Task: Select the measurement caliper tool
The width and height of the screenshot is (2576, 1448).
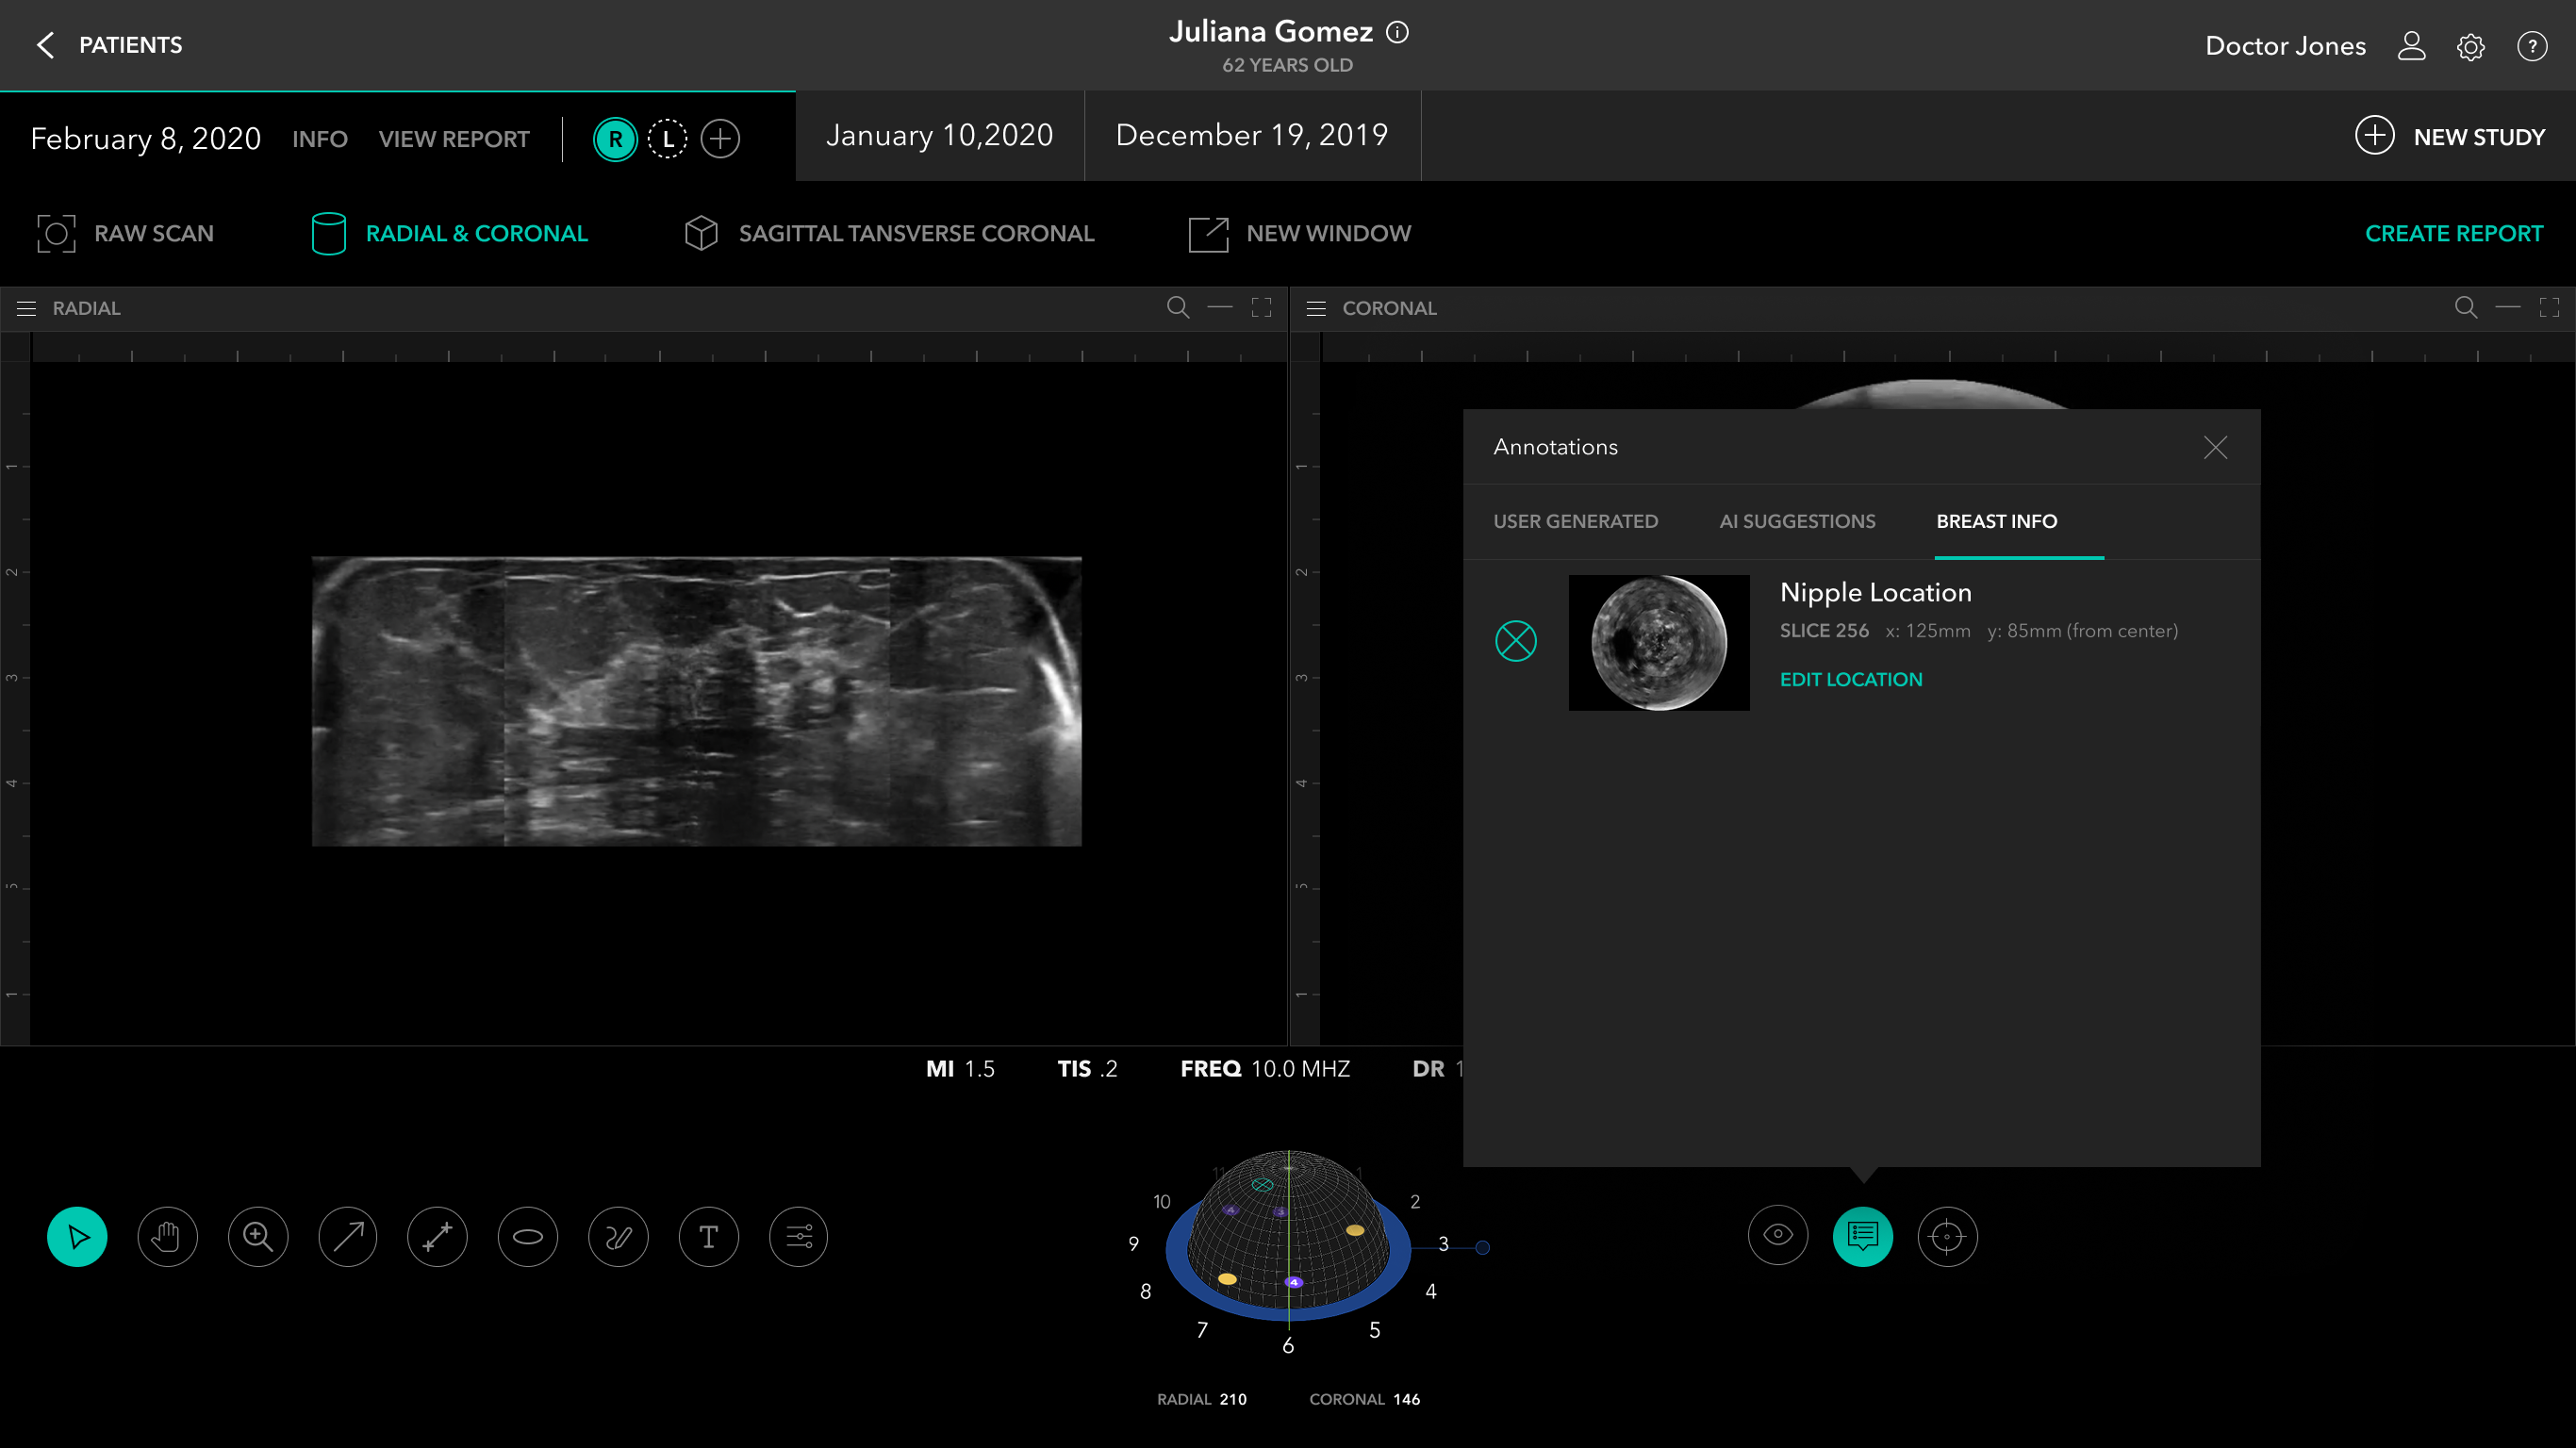Action: pos(438,1237)
